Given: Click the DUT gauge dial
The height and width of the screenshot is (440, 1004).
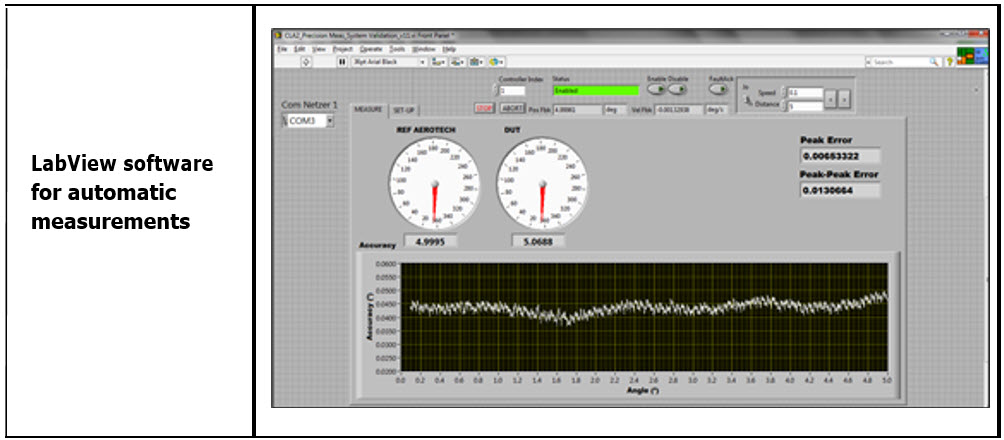Looking at the screenshot, I should [542, 183].
